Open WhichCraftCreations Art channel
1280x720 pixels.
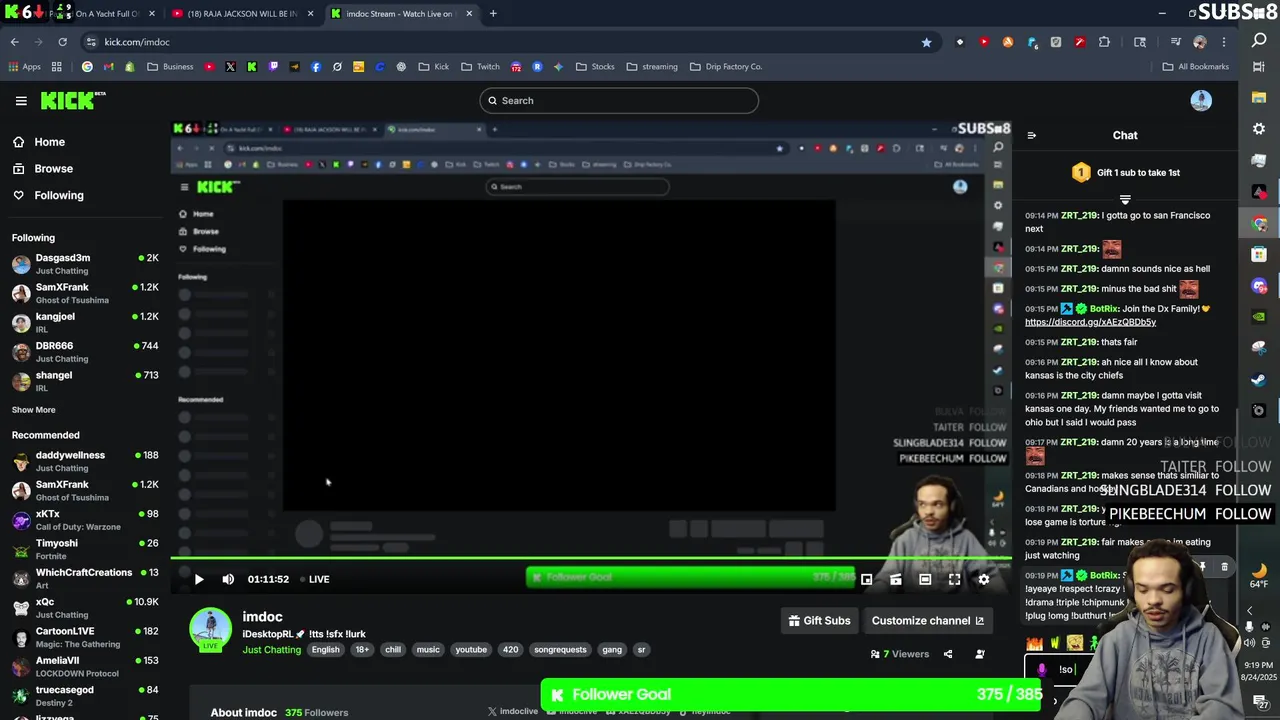(85, 578)
